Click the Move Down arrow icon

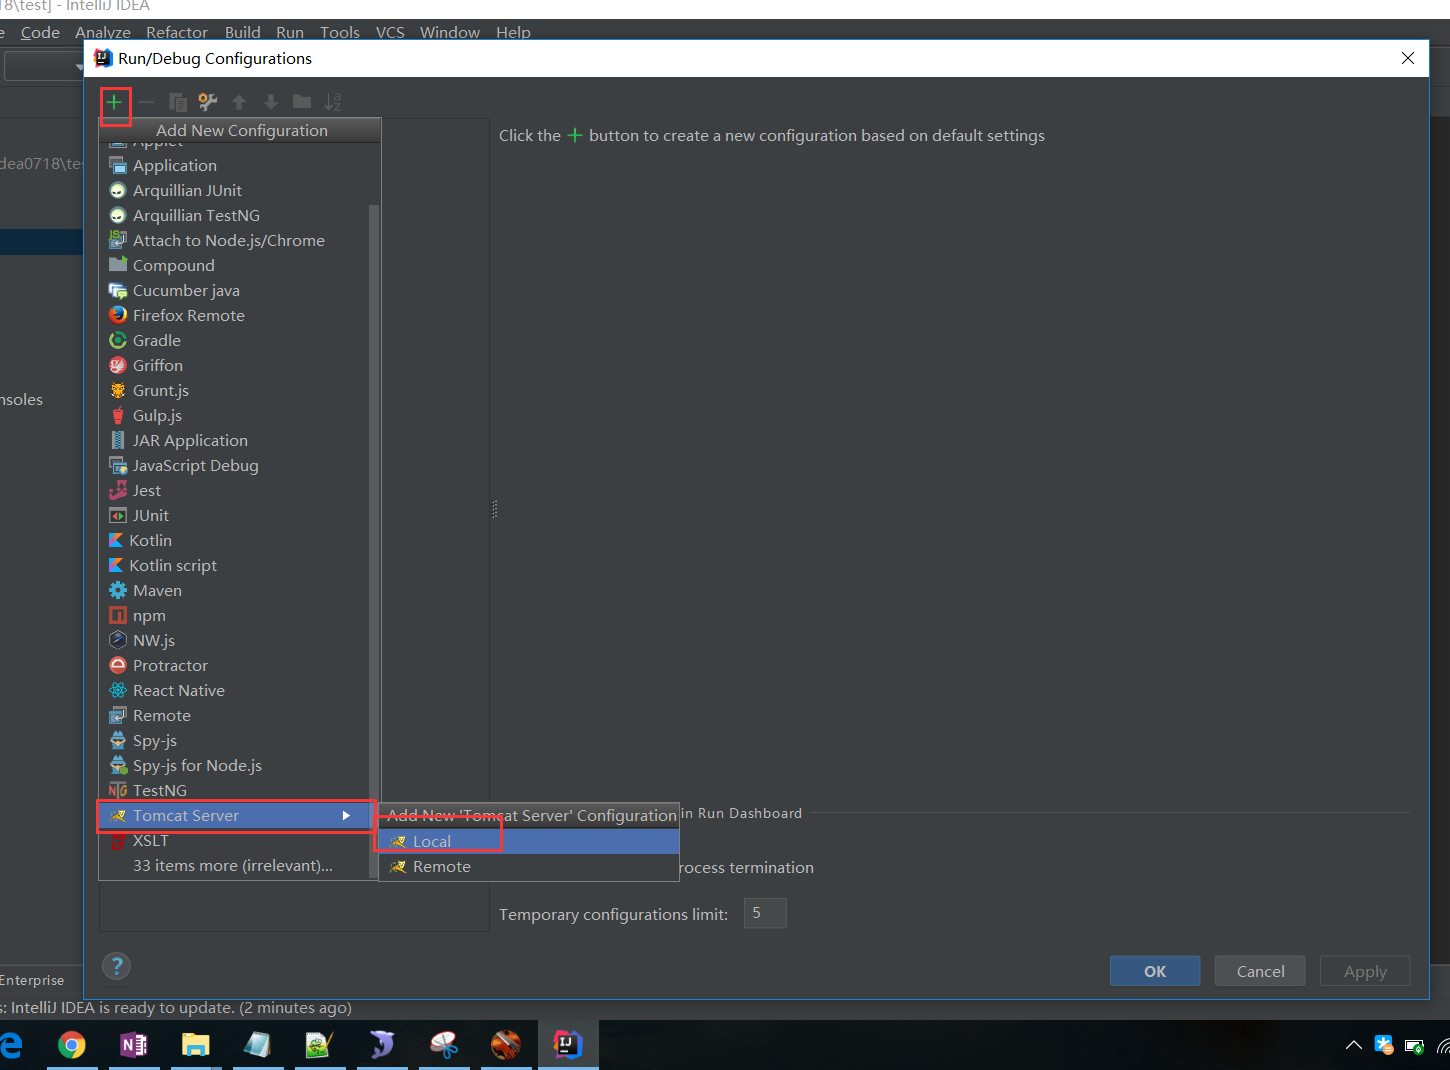(x=270, y=102)
